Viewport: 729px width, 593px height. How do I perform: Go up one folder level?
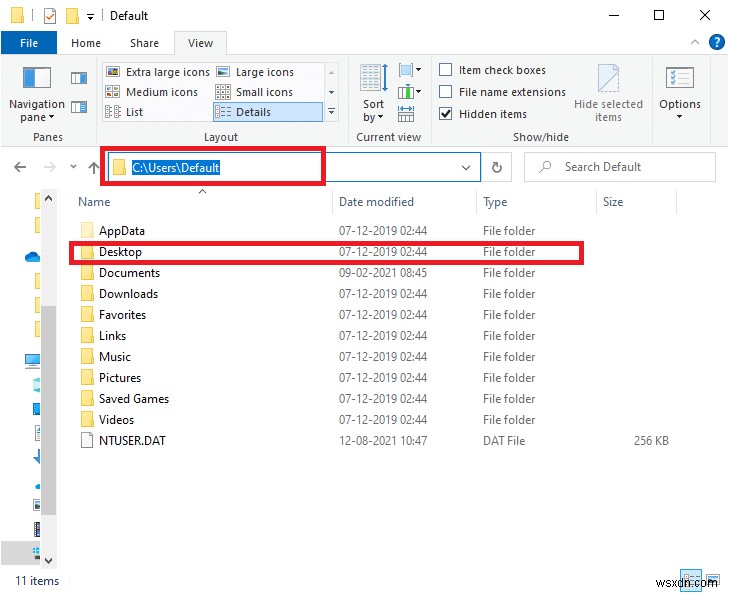pos(94,167)
